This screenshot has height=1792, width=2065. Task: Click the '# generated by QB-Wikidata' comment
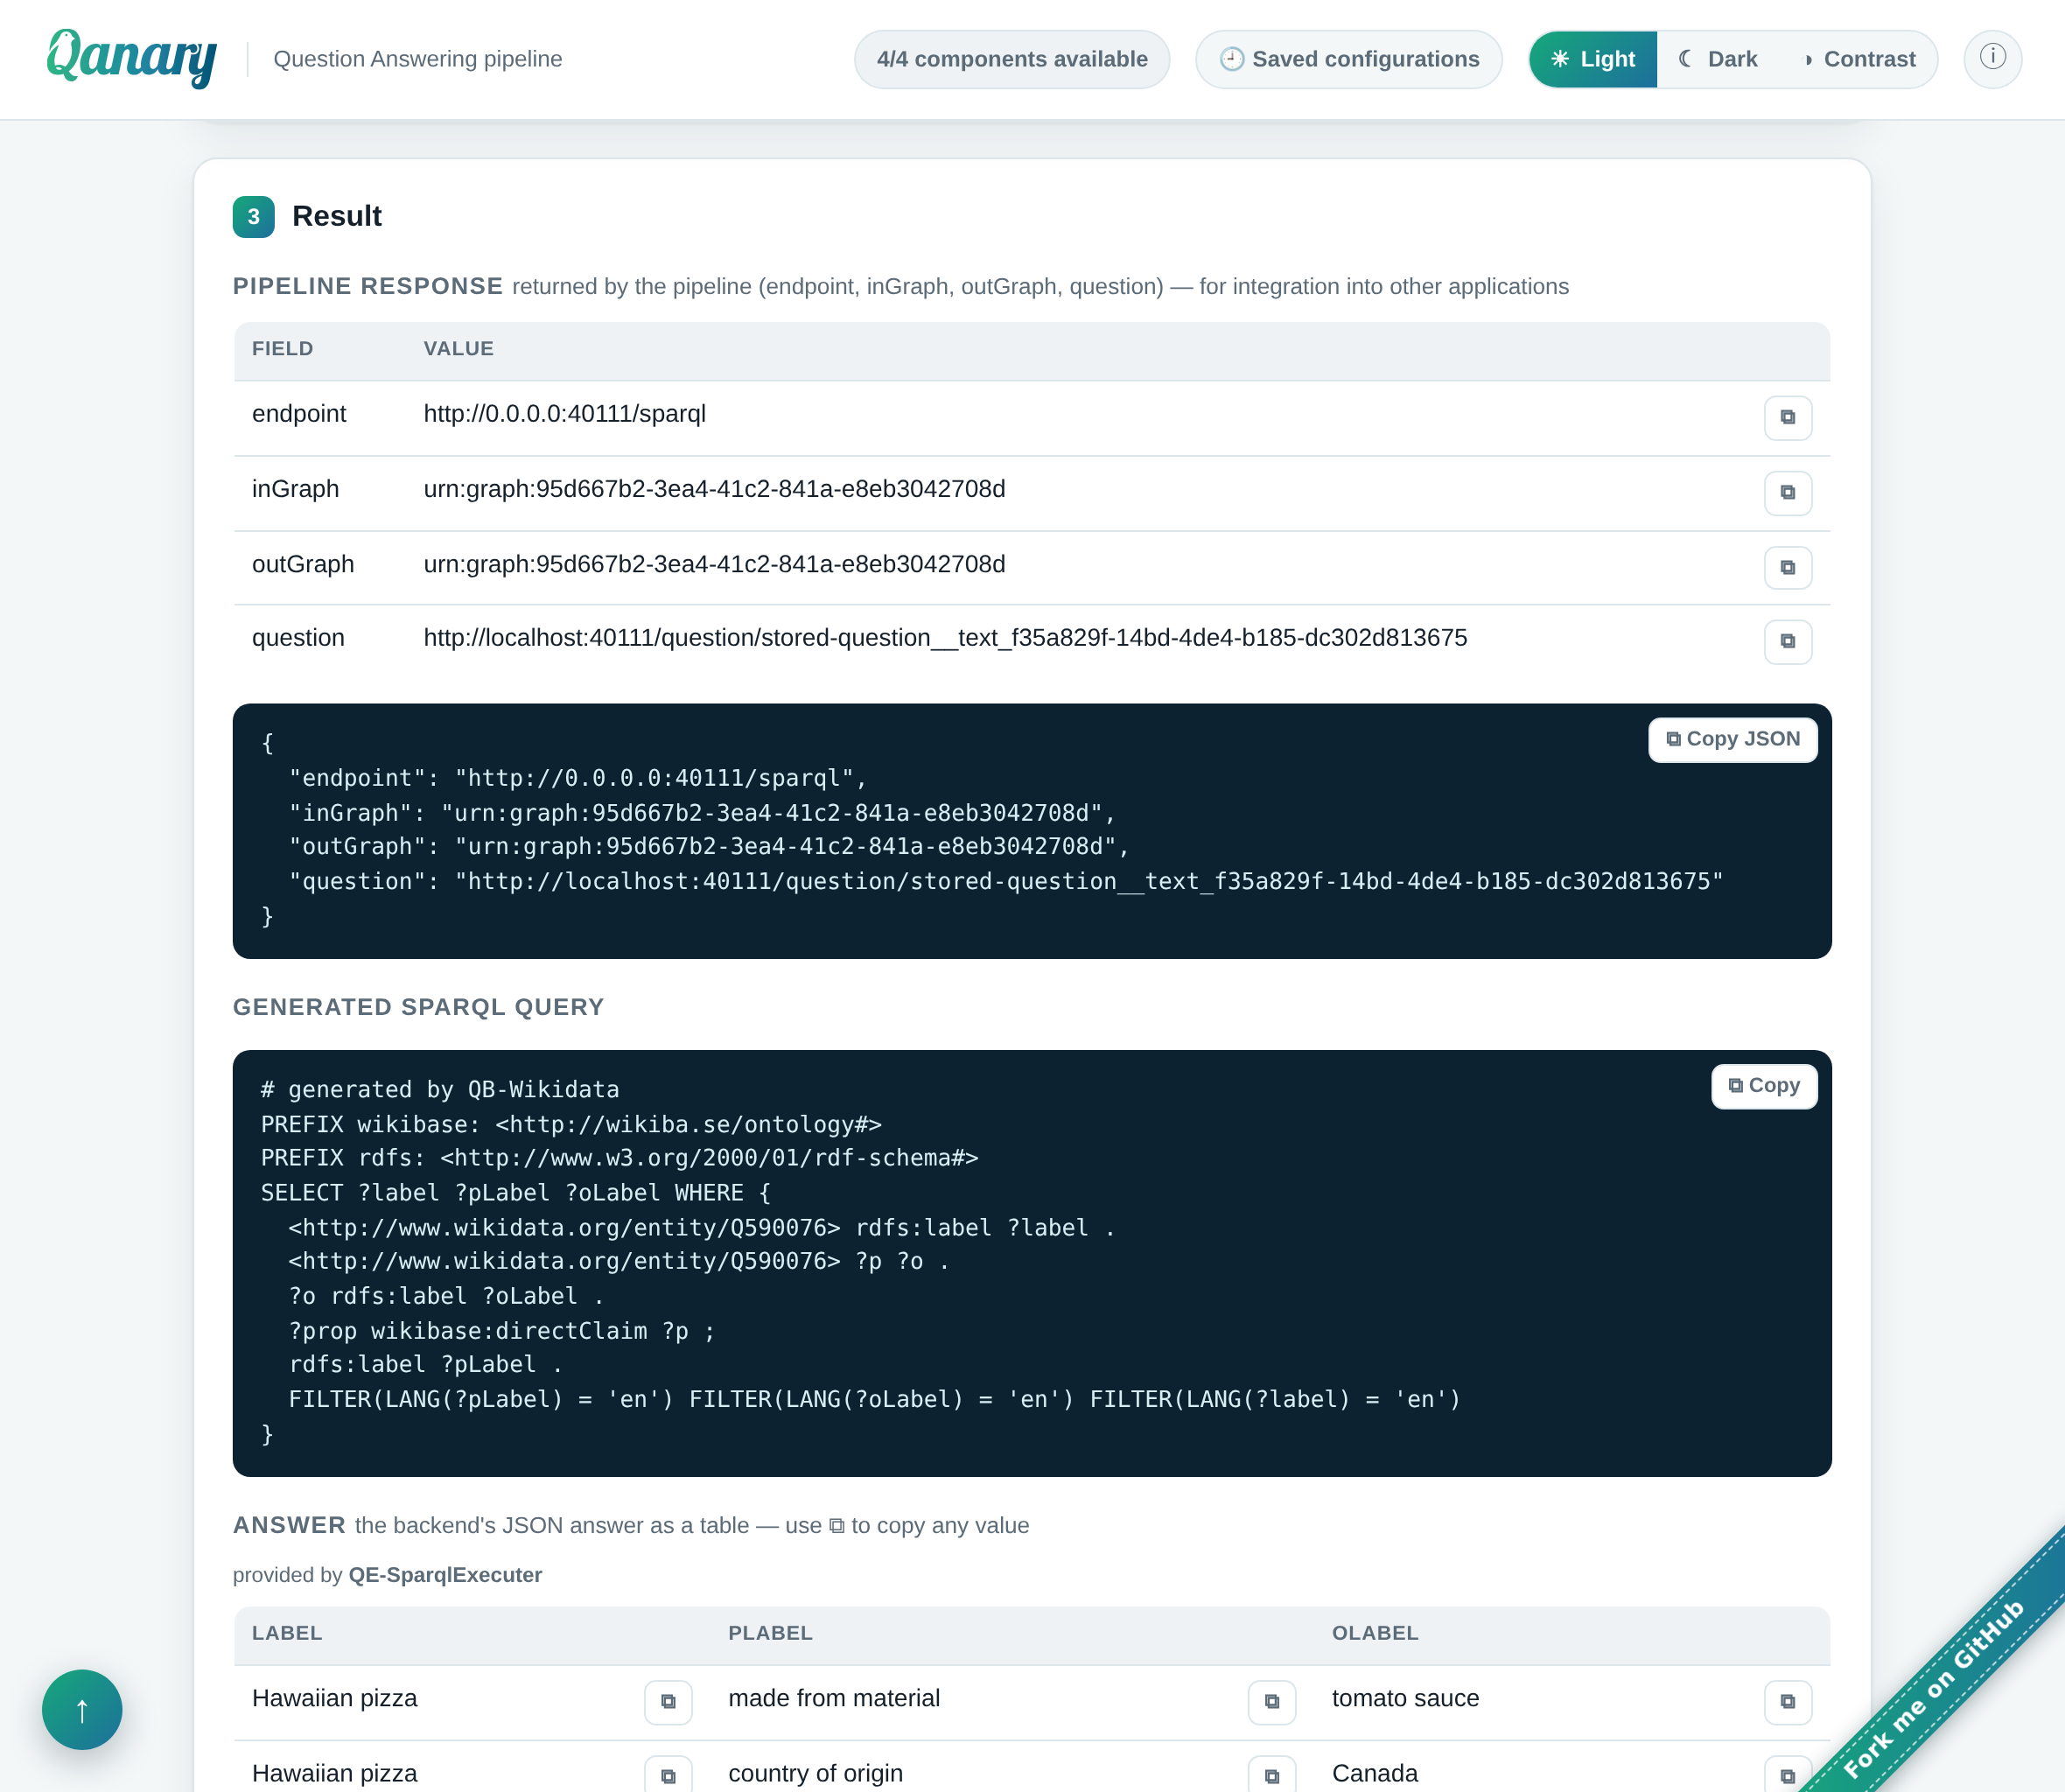(x=439, y=1089)
